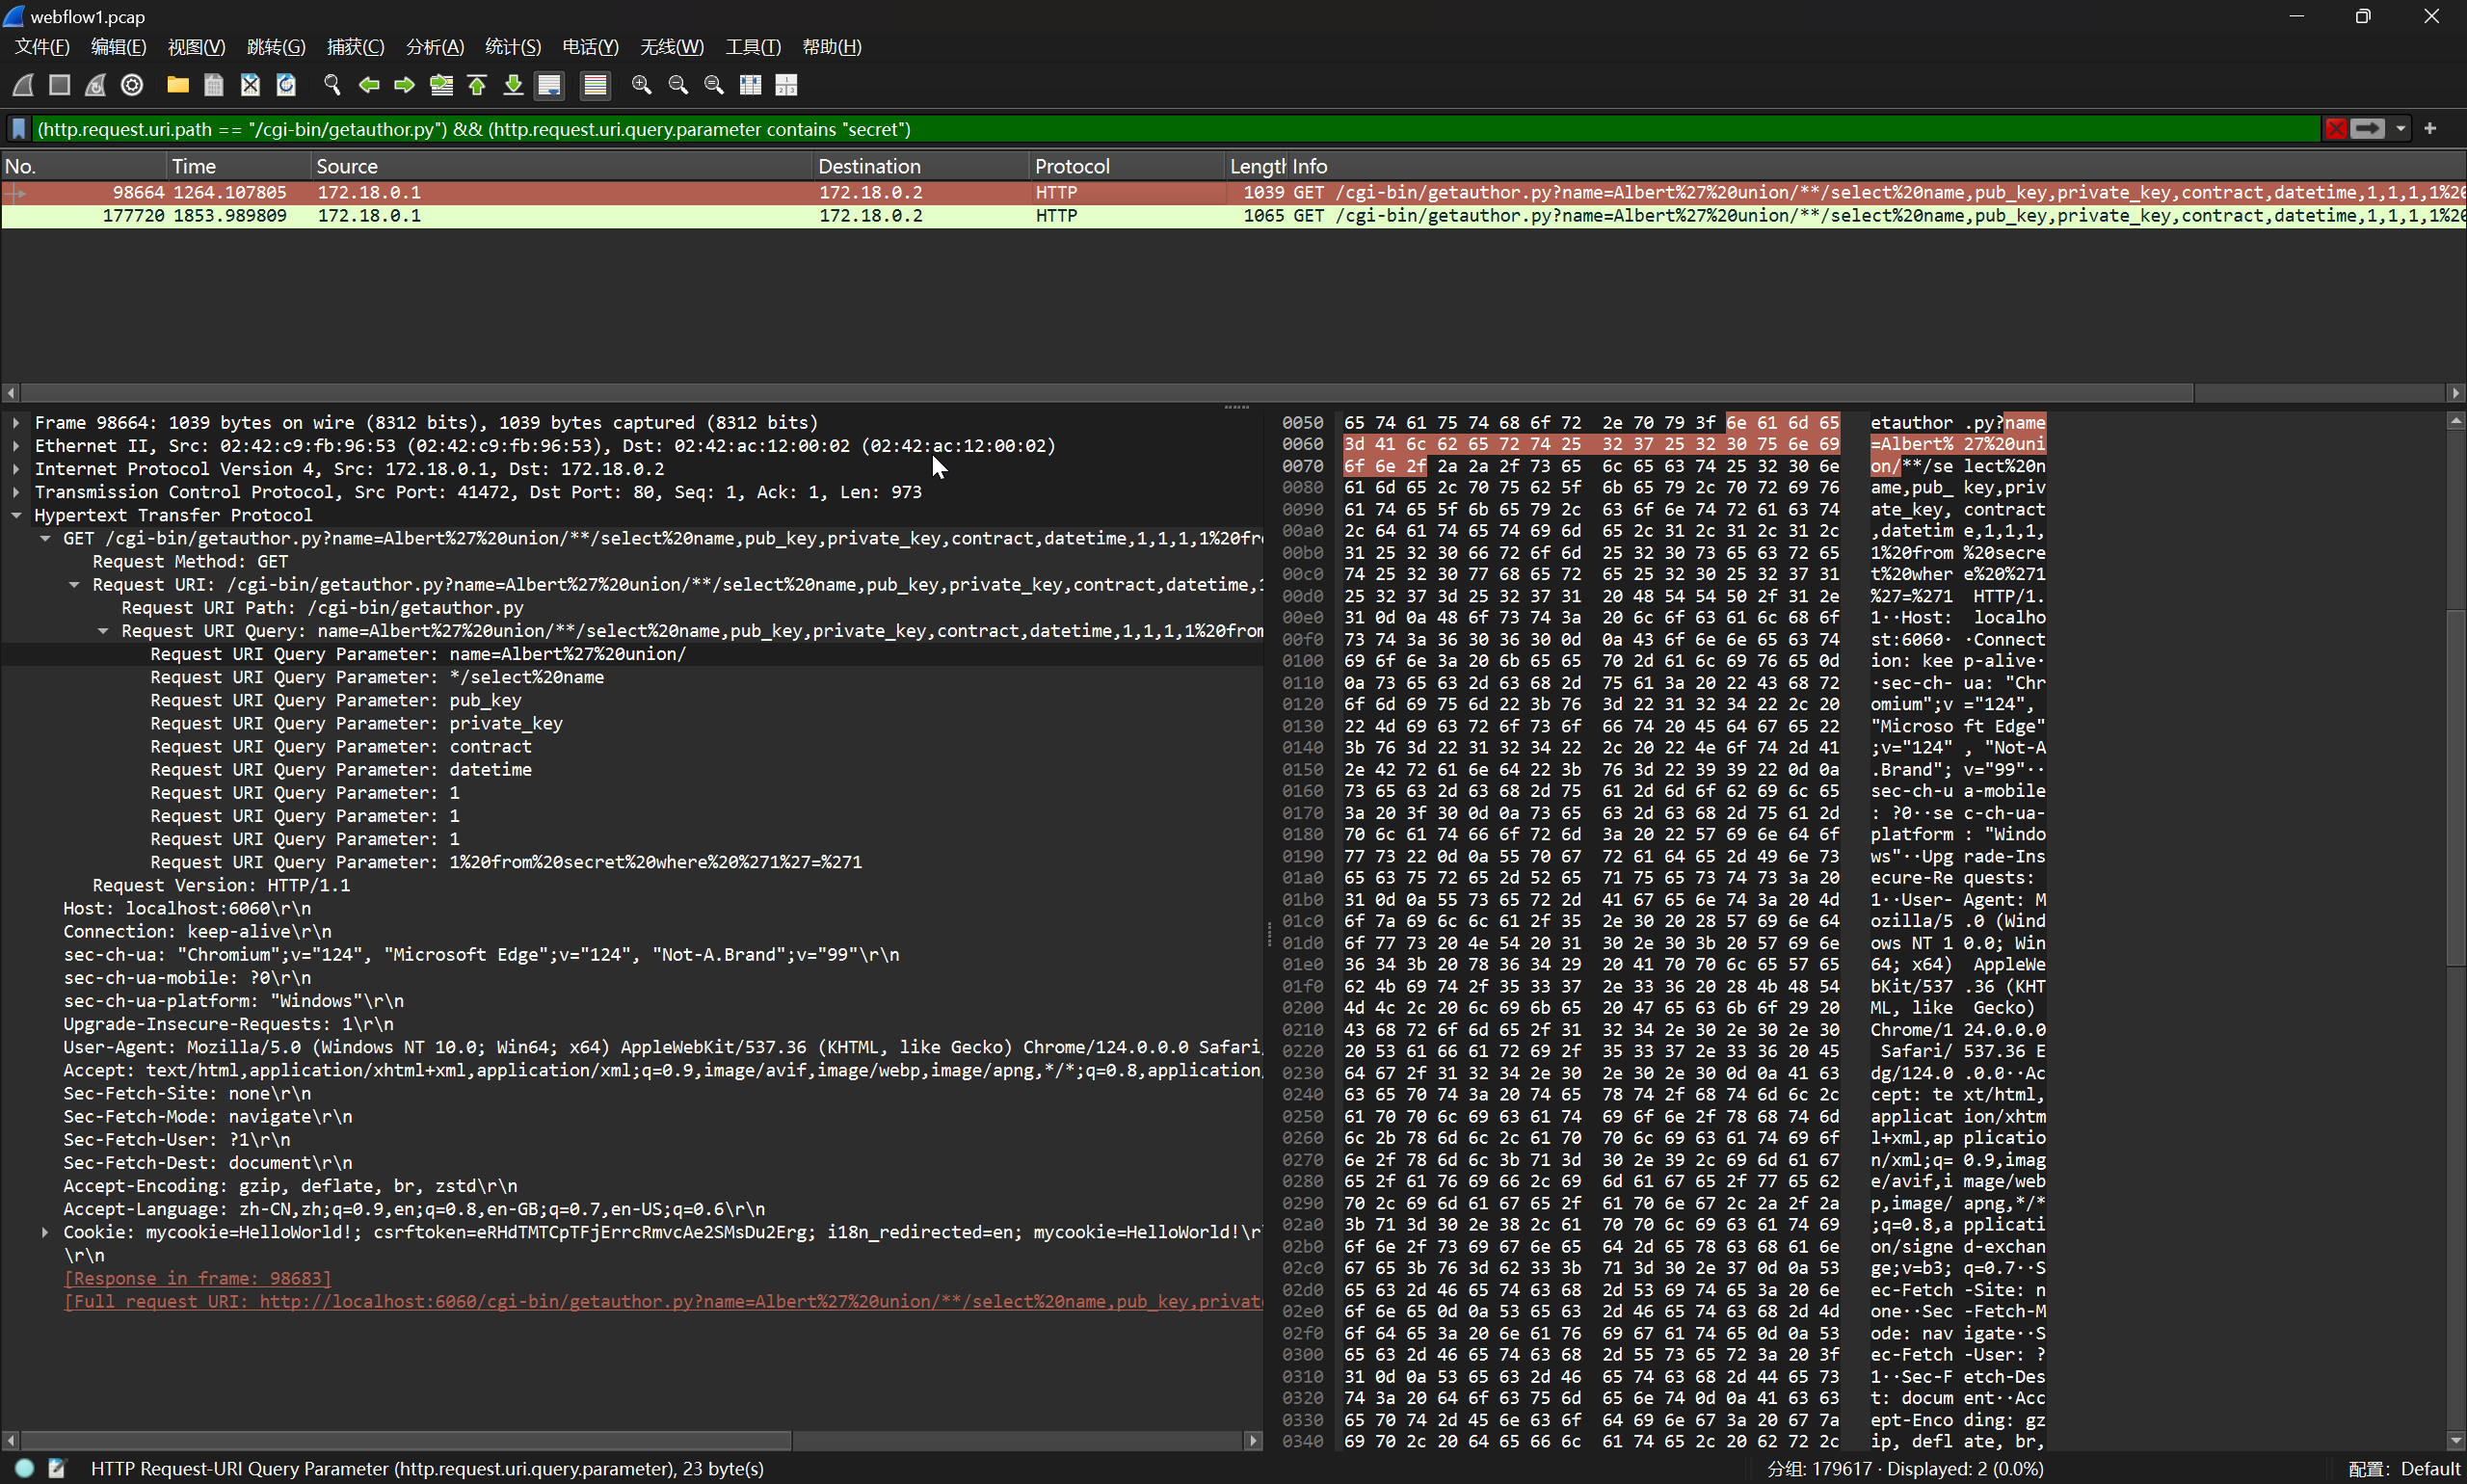The width and height of the screenshot is (2467, 1484).
Task: Save this capture file
Action: click(x=213, y=85)
